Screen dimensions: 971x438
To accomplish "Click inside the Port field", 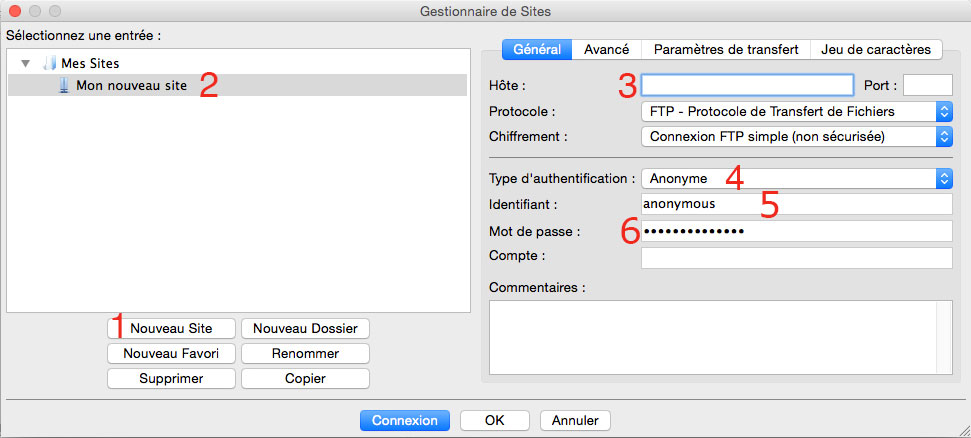I will 928,85.
